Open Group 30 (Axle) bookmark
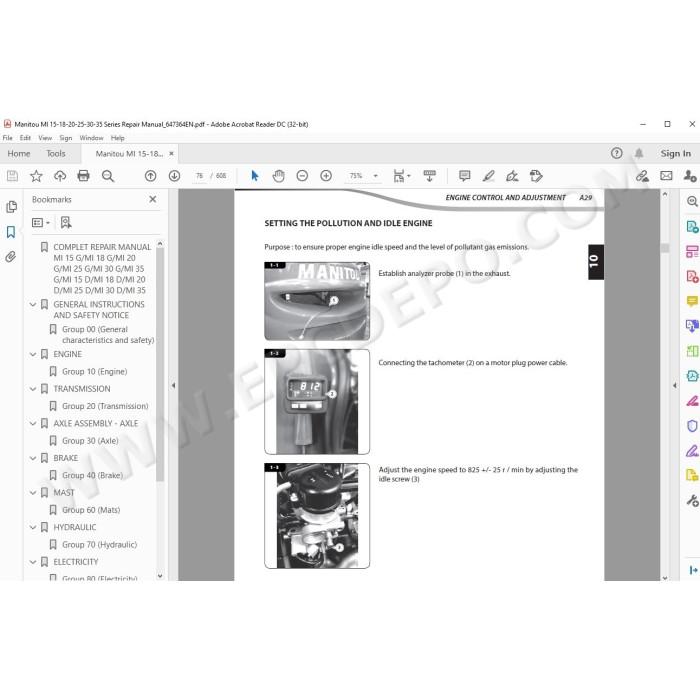Image resolution: width=700 pixels, height=700 pixels. point(90,441)
